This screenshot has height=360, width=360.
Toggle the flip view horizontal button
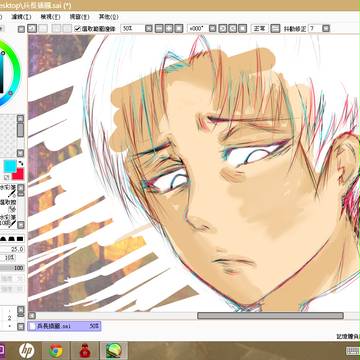[275, 29]
